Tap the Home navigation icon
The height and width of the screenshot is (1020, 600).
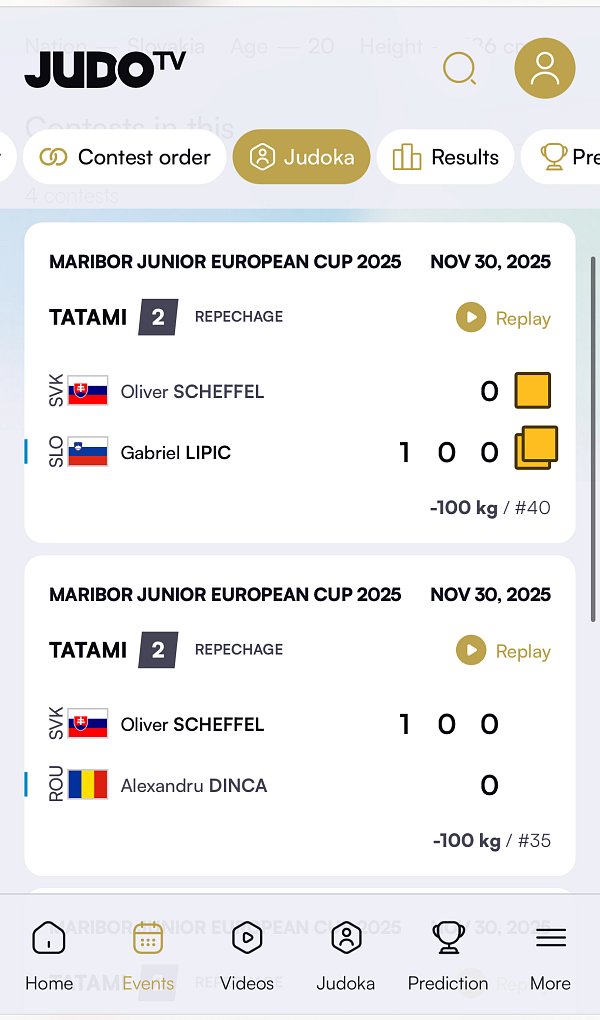click(49, 955)
